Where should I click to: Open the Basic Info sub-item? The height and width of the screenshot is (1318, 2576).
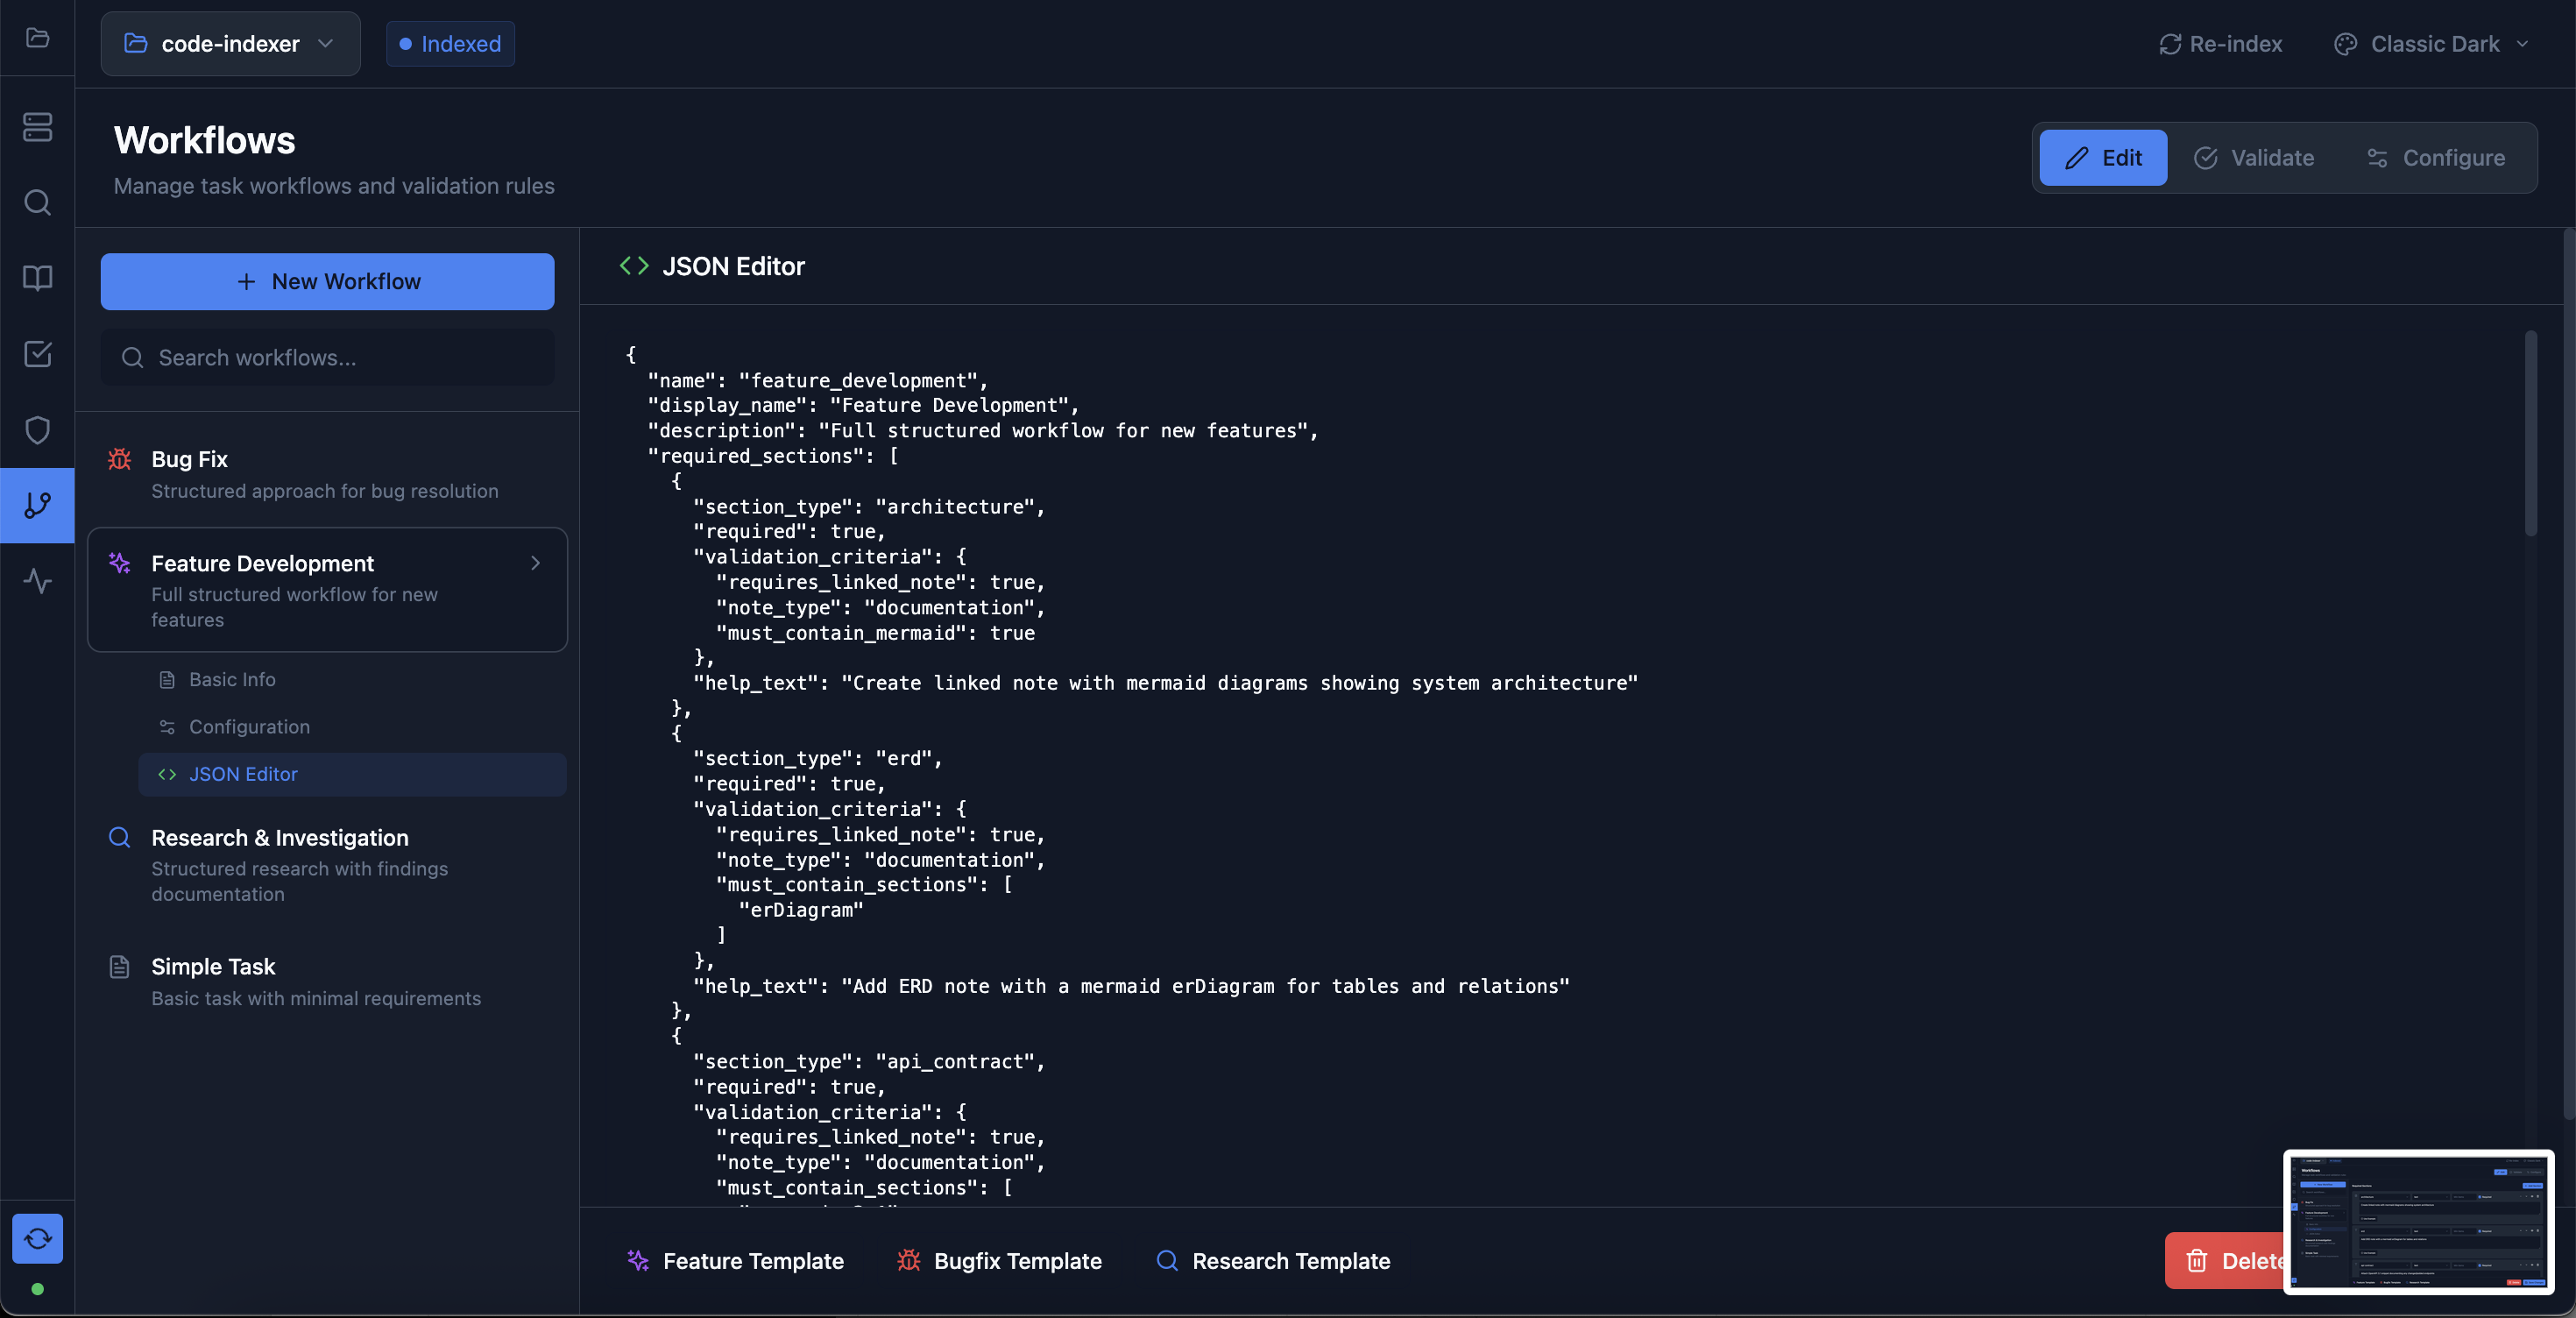tap(232, 680)
